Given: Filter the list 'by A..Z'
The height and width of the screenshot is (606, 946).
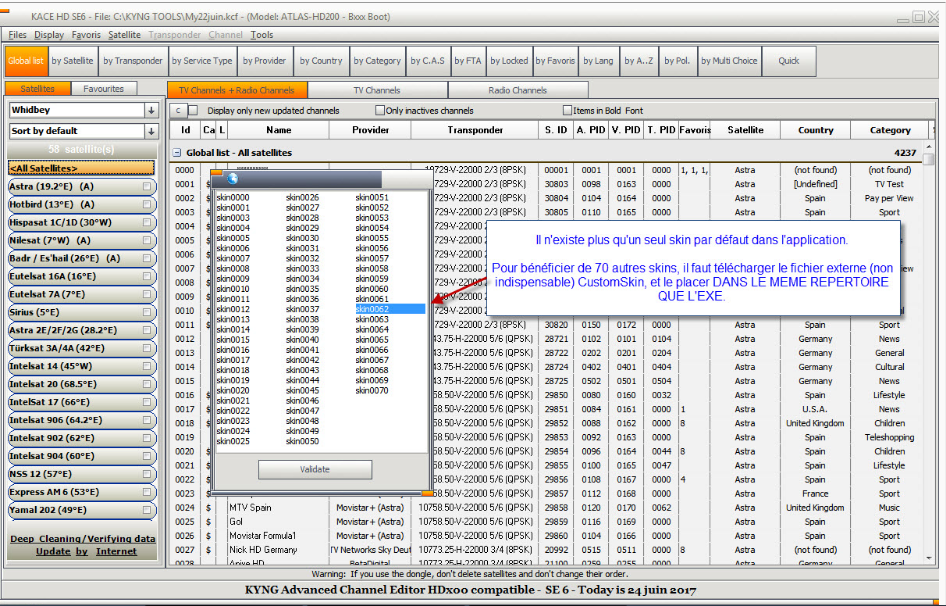Looking at the screenshot, I should click(639, 61).
